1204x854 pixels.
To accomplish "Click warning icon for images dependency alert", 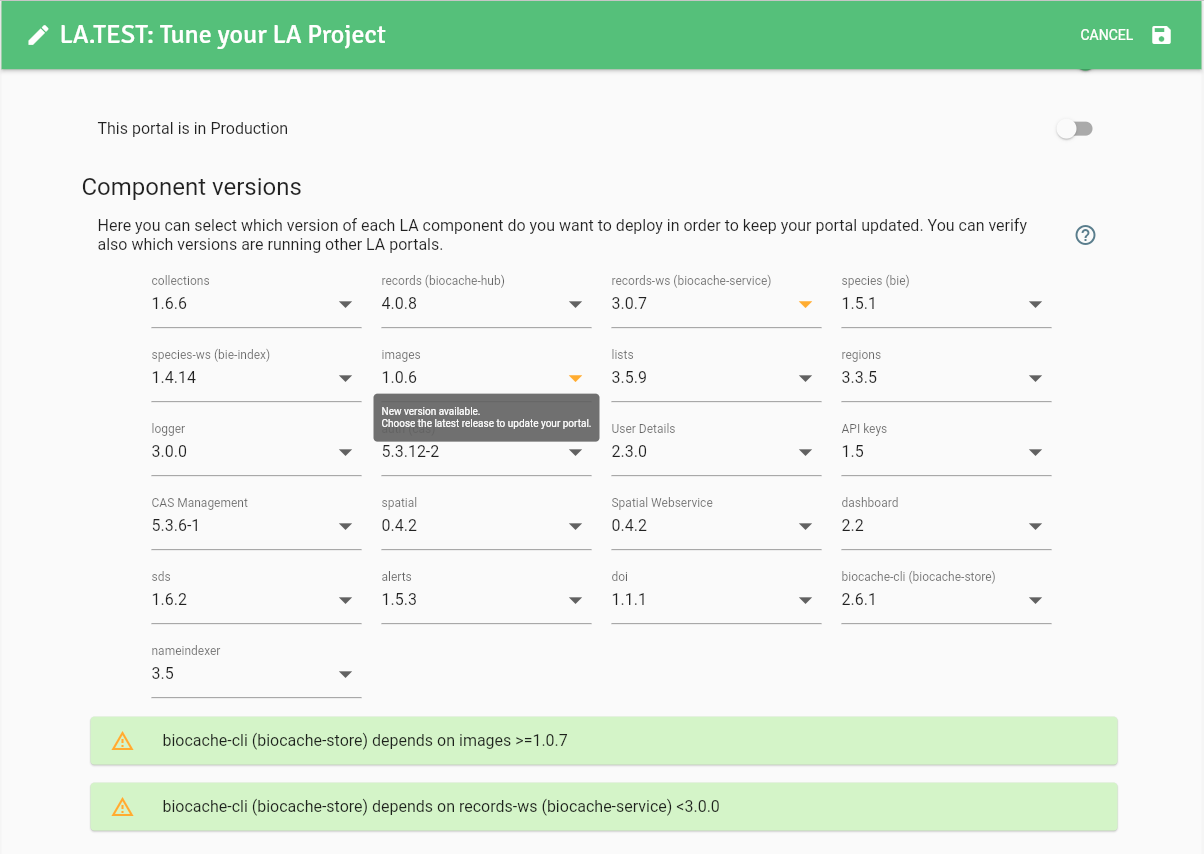I will (122, 741).
